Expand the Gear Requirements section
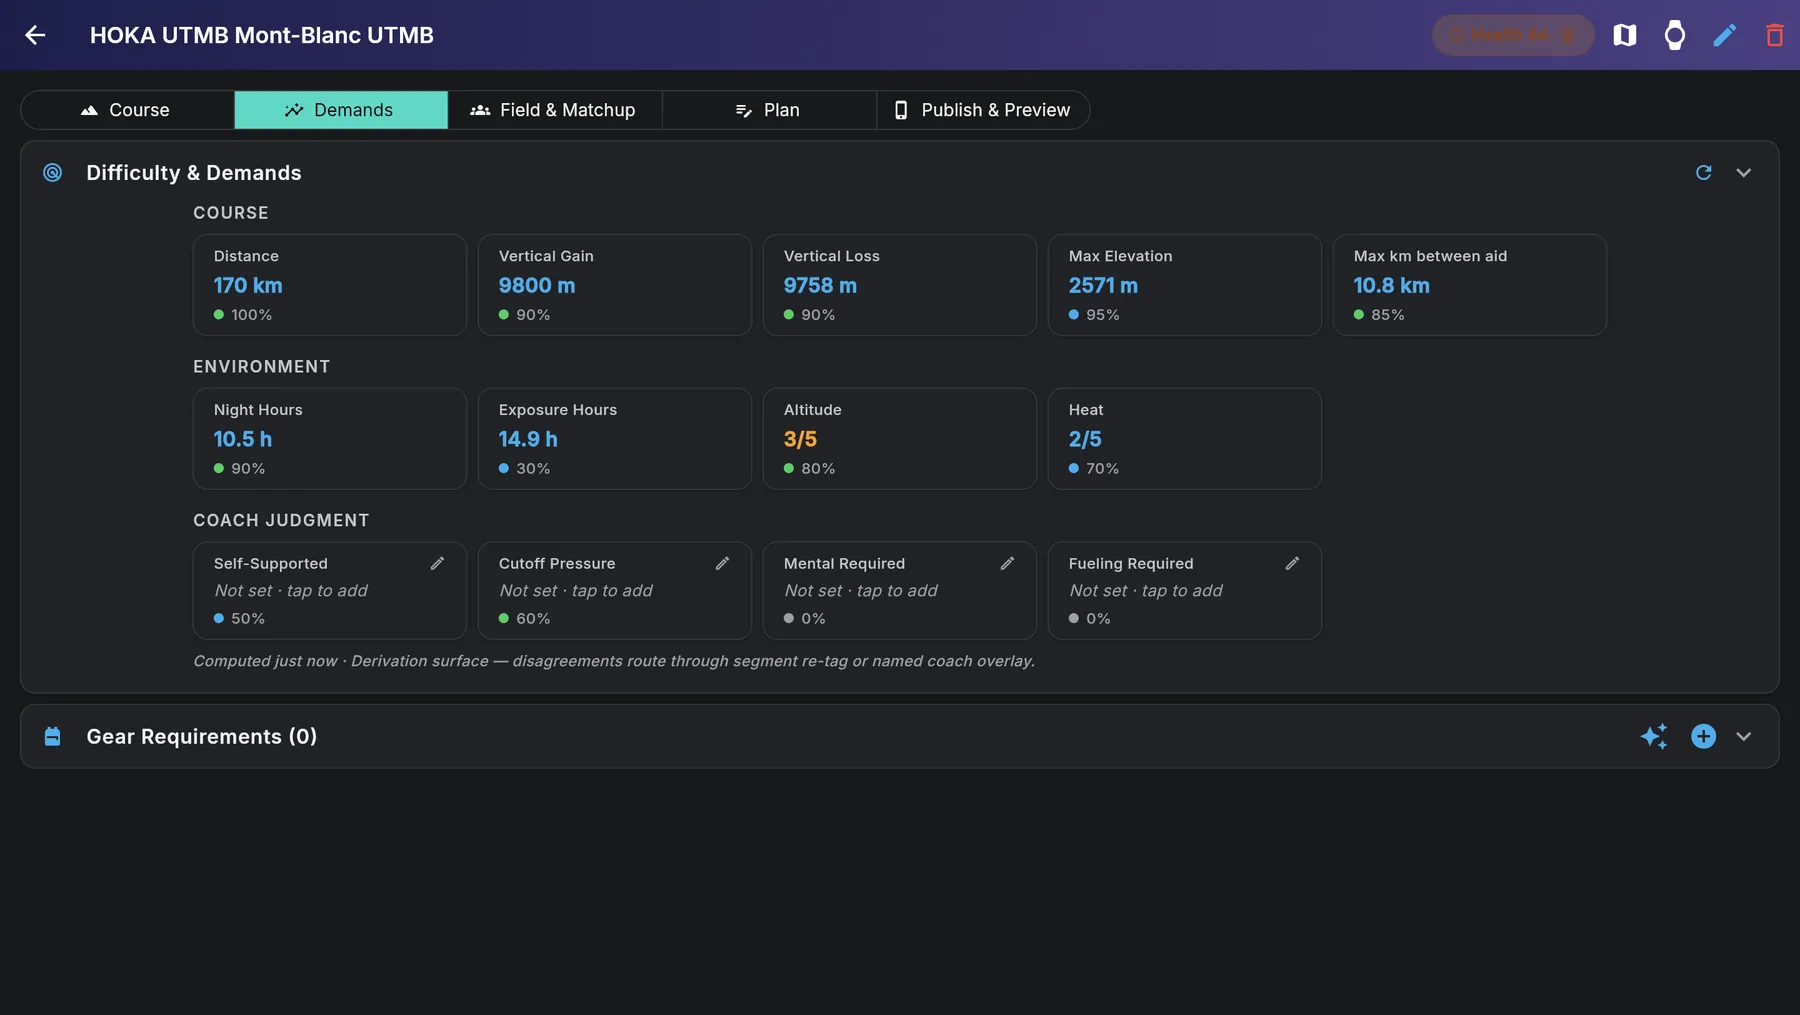 point(1744,737)
